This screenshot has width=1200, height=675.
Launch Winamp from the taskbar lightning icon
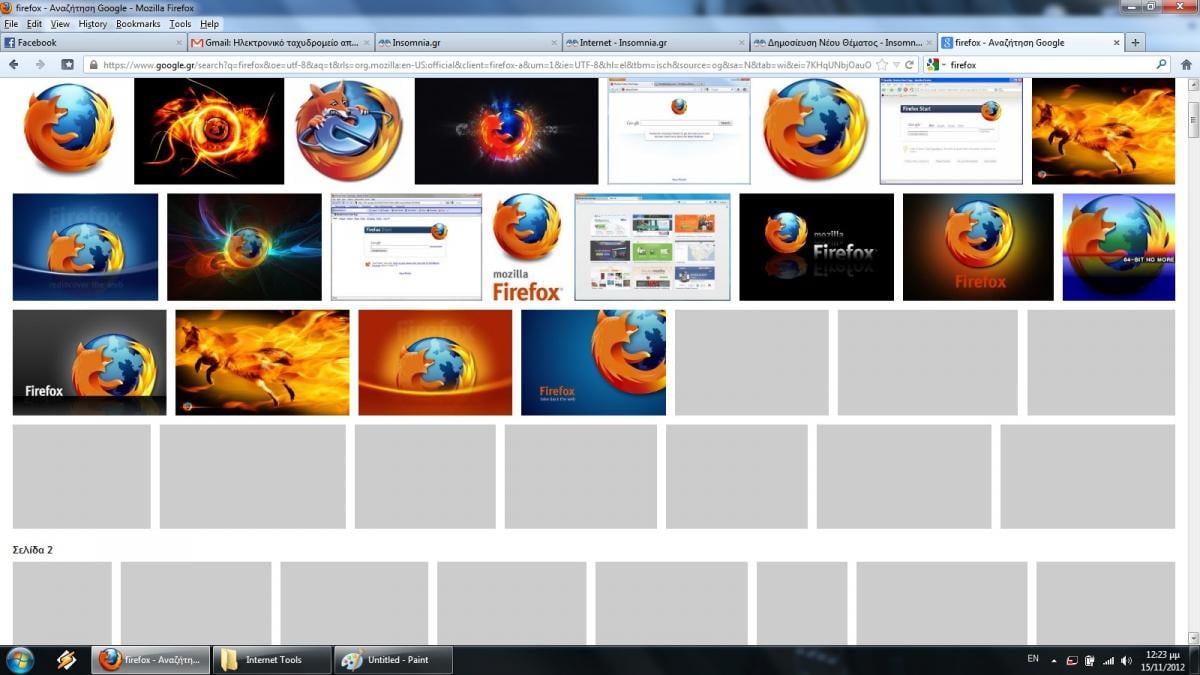[67, 660]
